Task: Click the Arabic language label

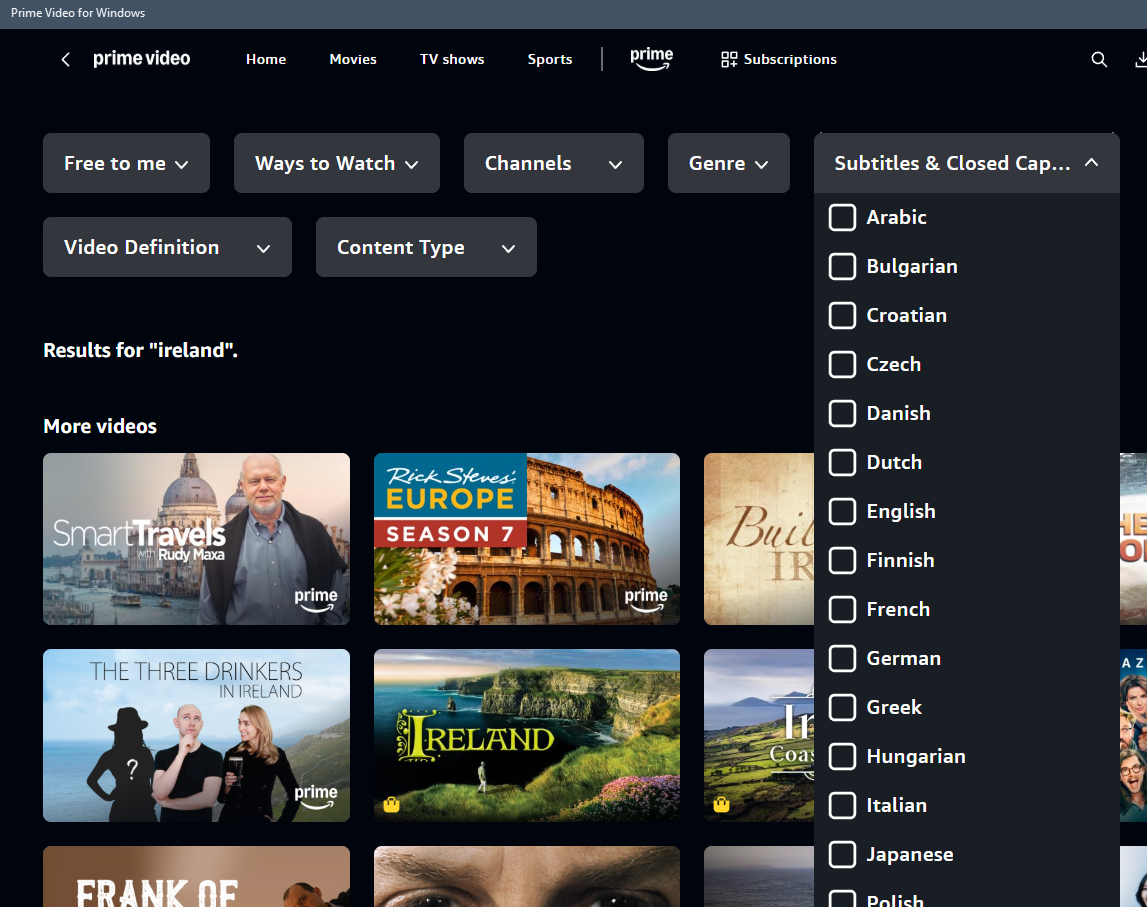Action: pyautogui.click(x=896, y=217)
